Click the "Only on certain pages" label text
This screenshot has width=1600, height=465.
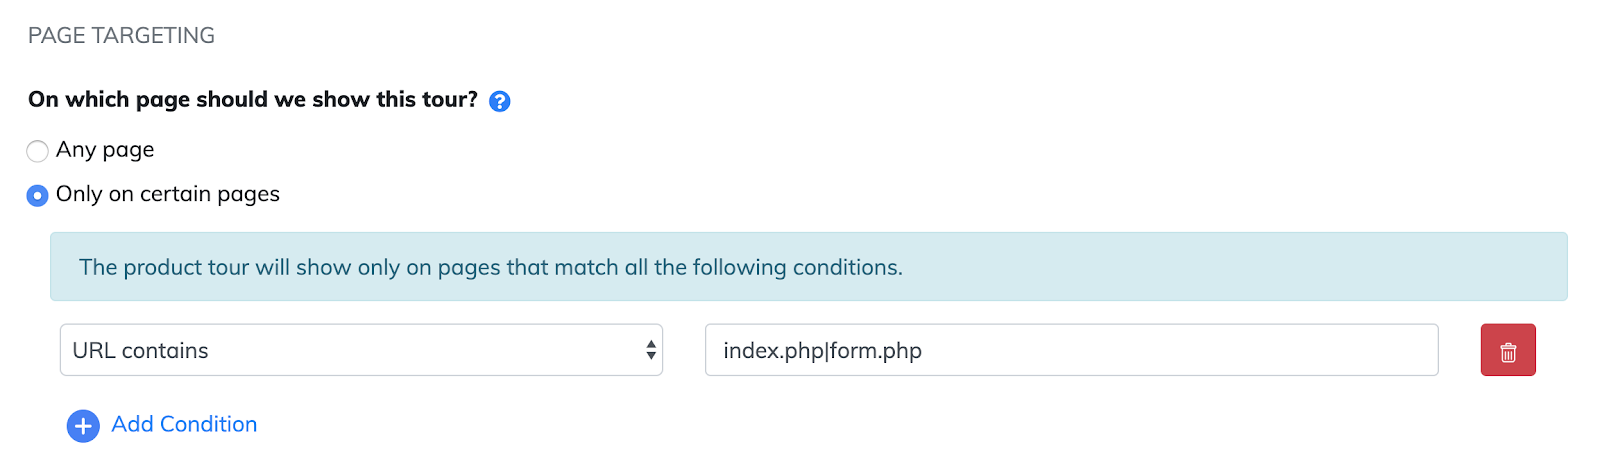(x=168, y=194)
